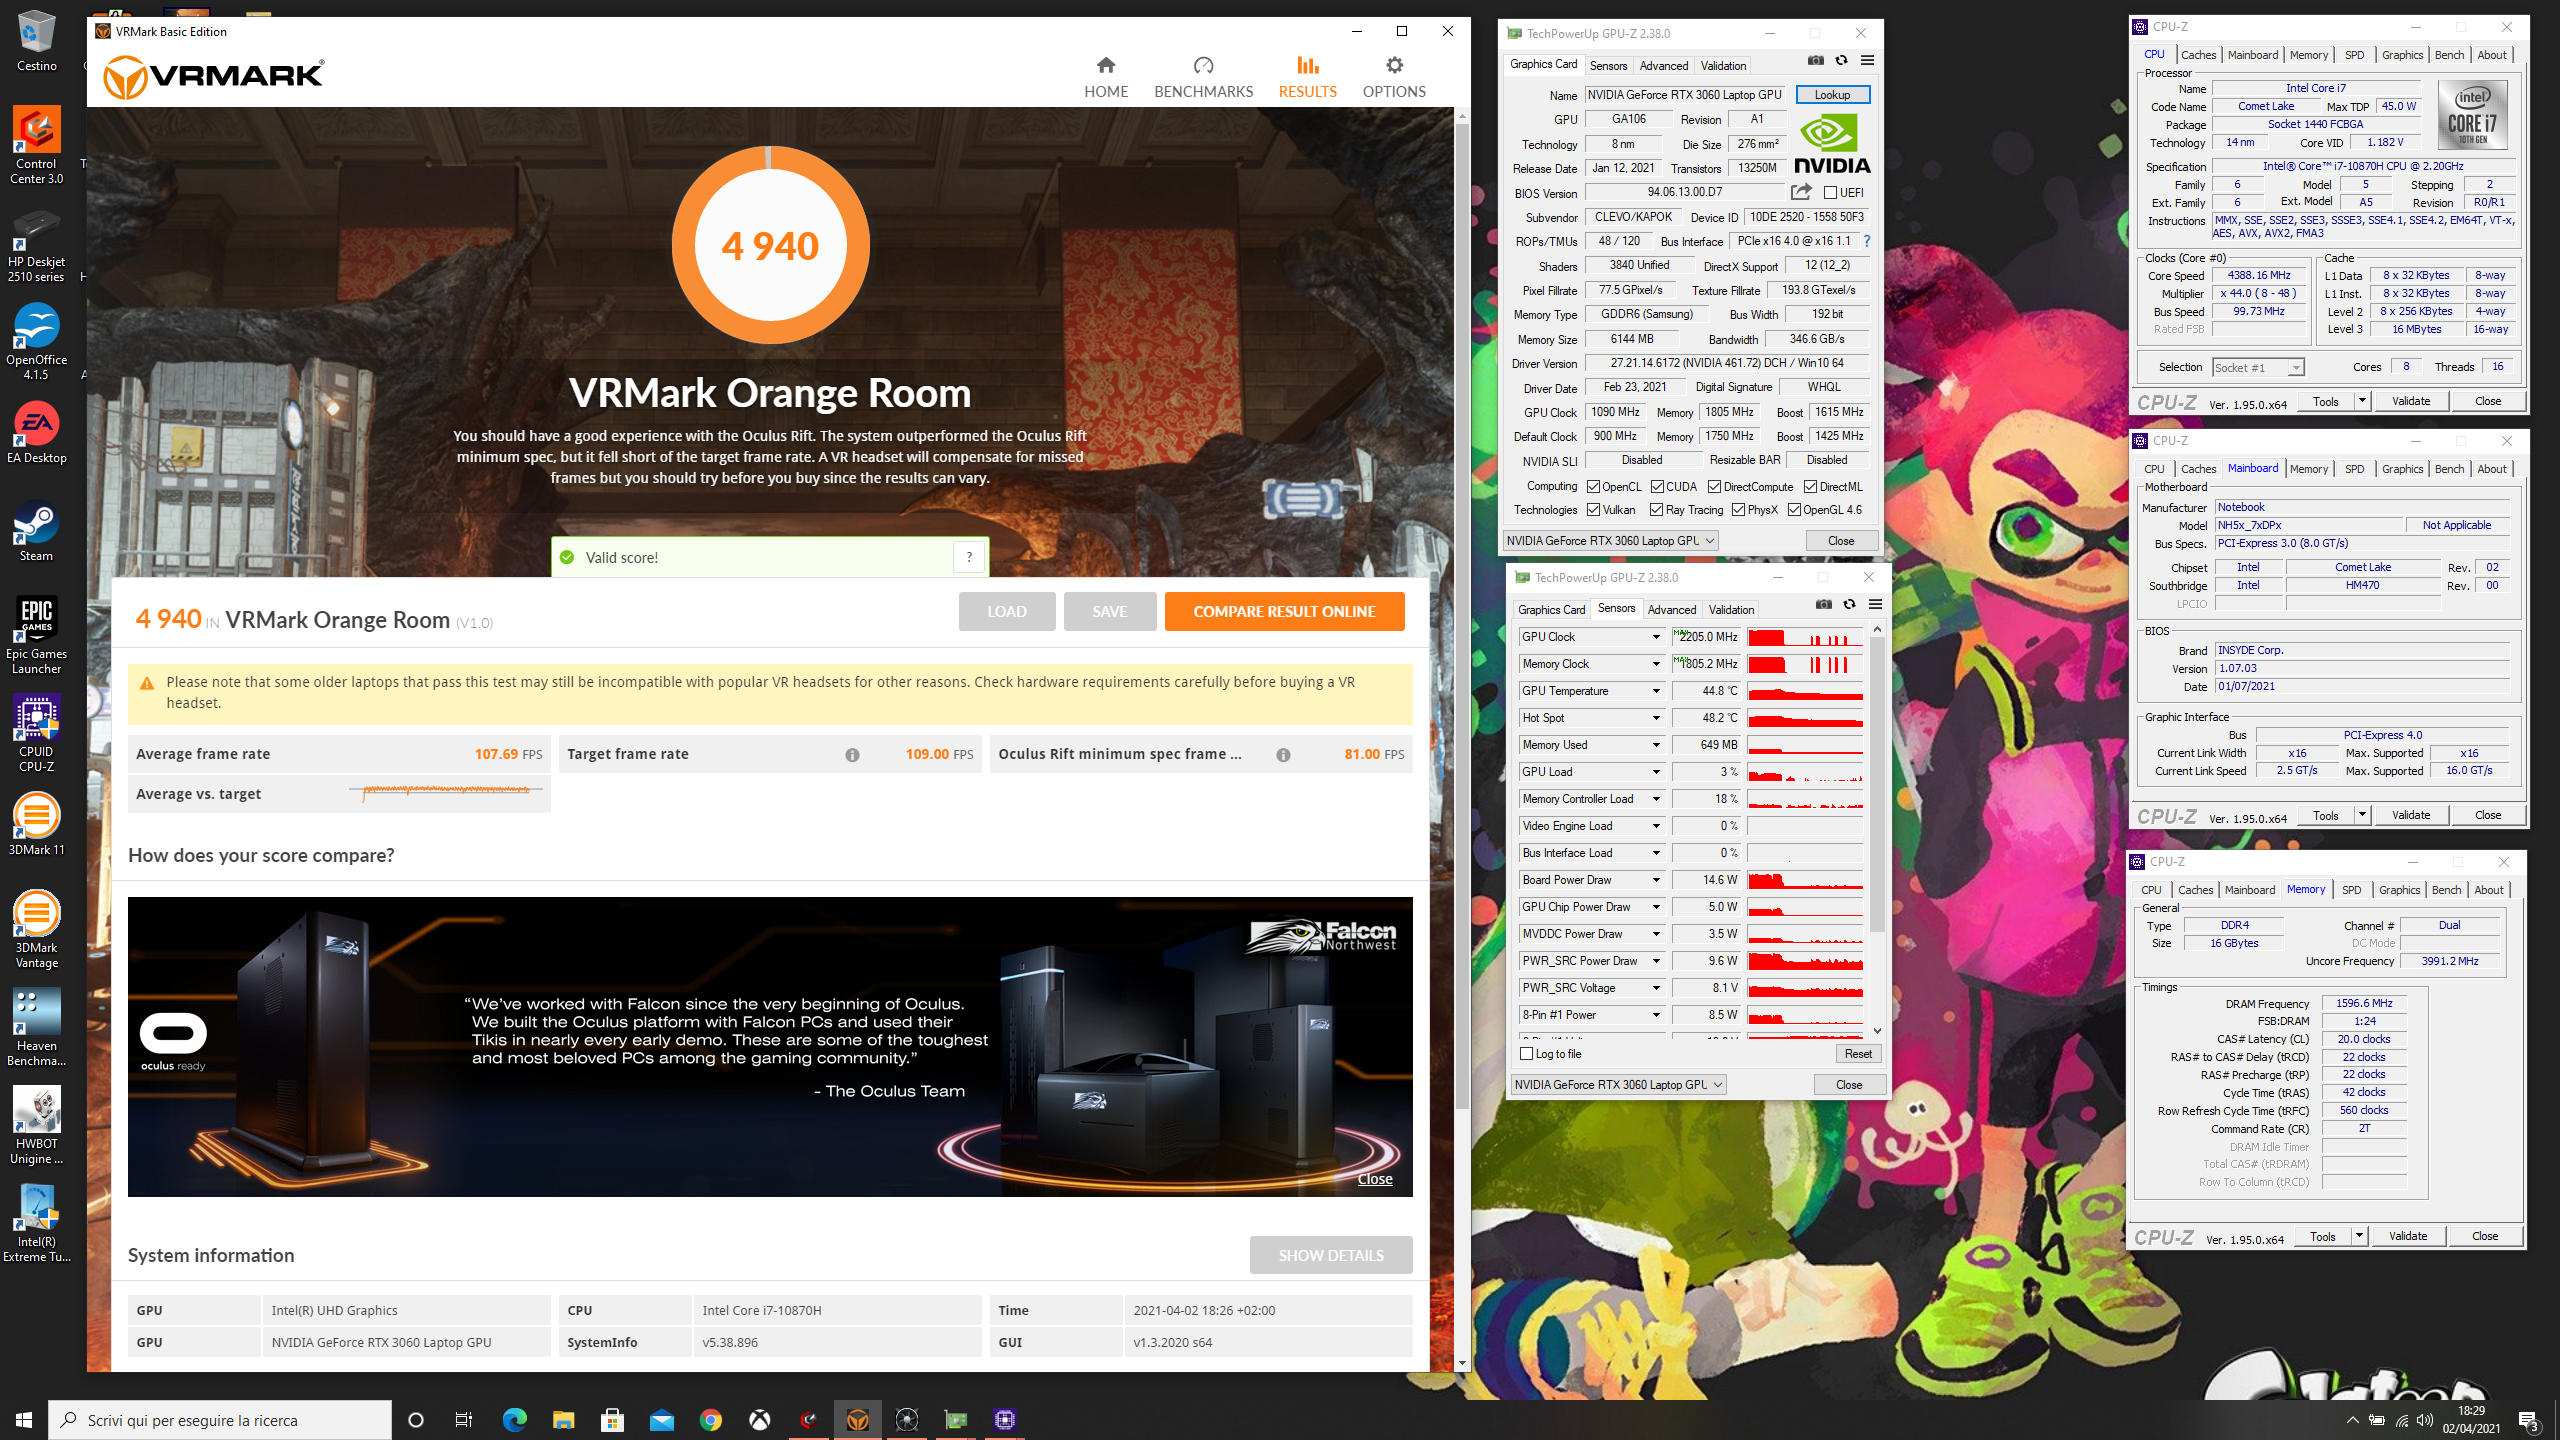The width and height of the screenshot is (2560, 1440).
Task: Close the Falcon Northwest ad banner
Action: (1375, 1179)
